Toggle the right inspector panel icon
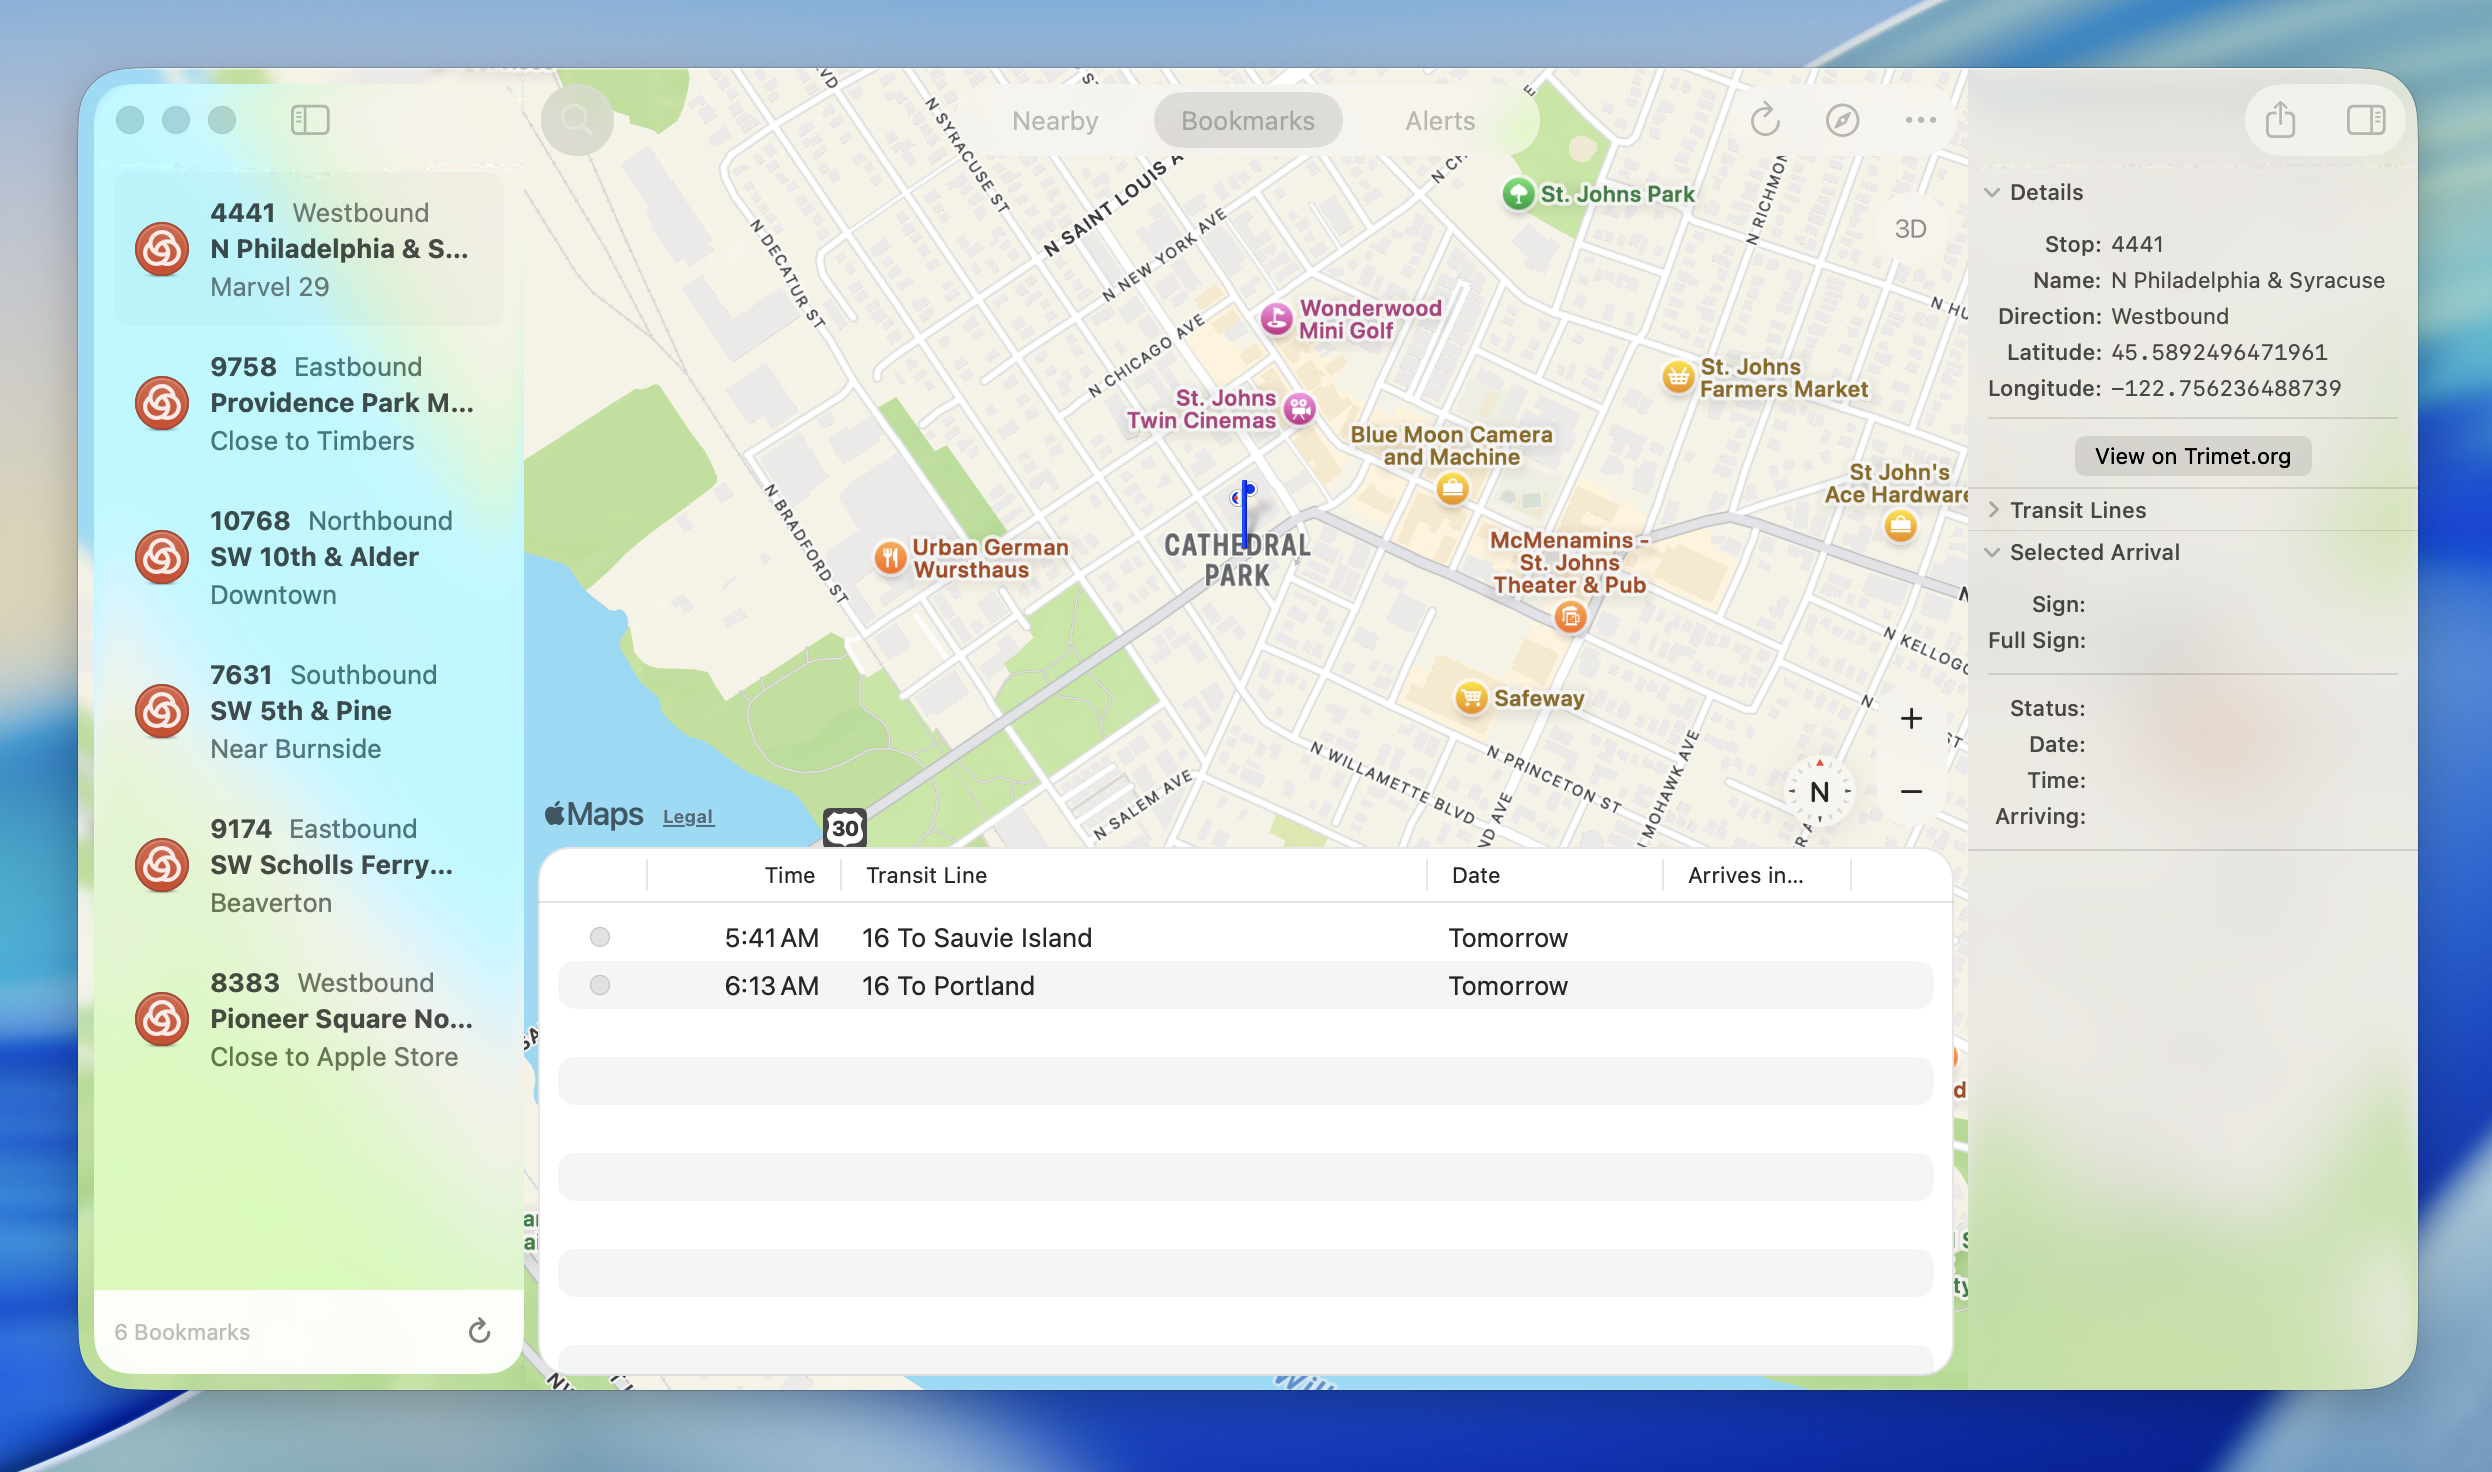 point(2365,120)
